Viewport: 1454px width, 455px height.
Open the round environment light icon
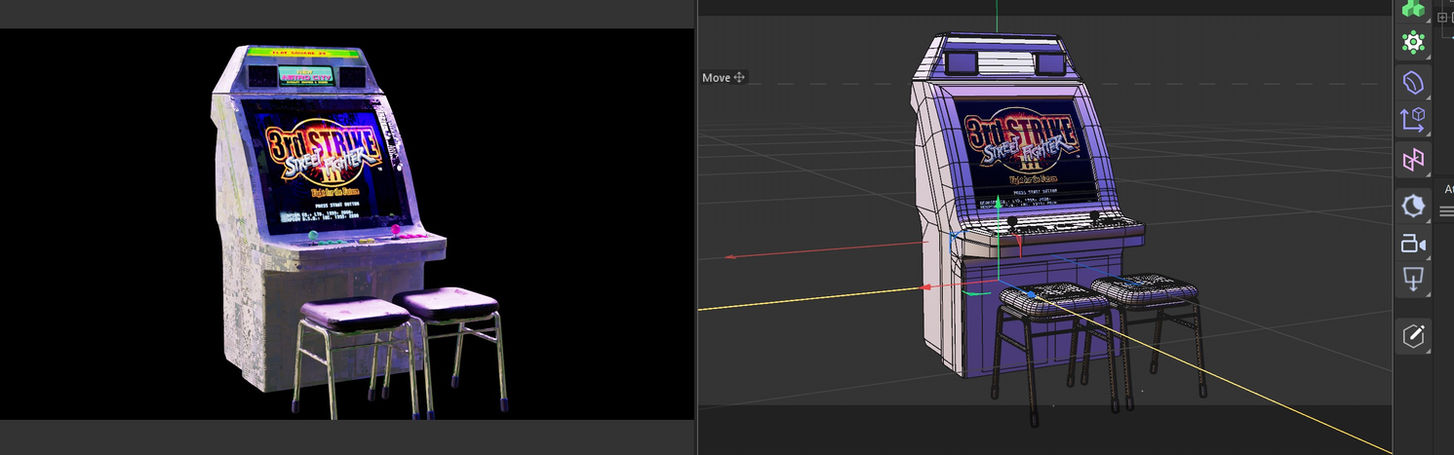(1412, 207)
